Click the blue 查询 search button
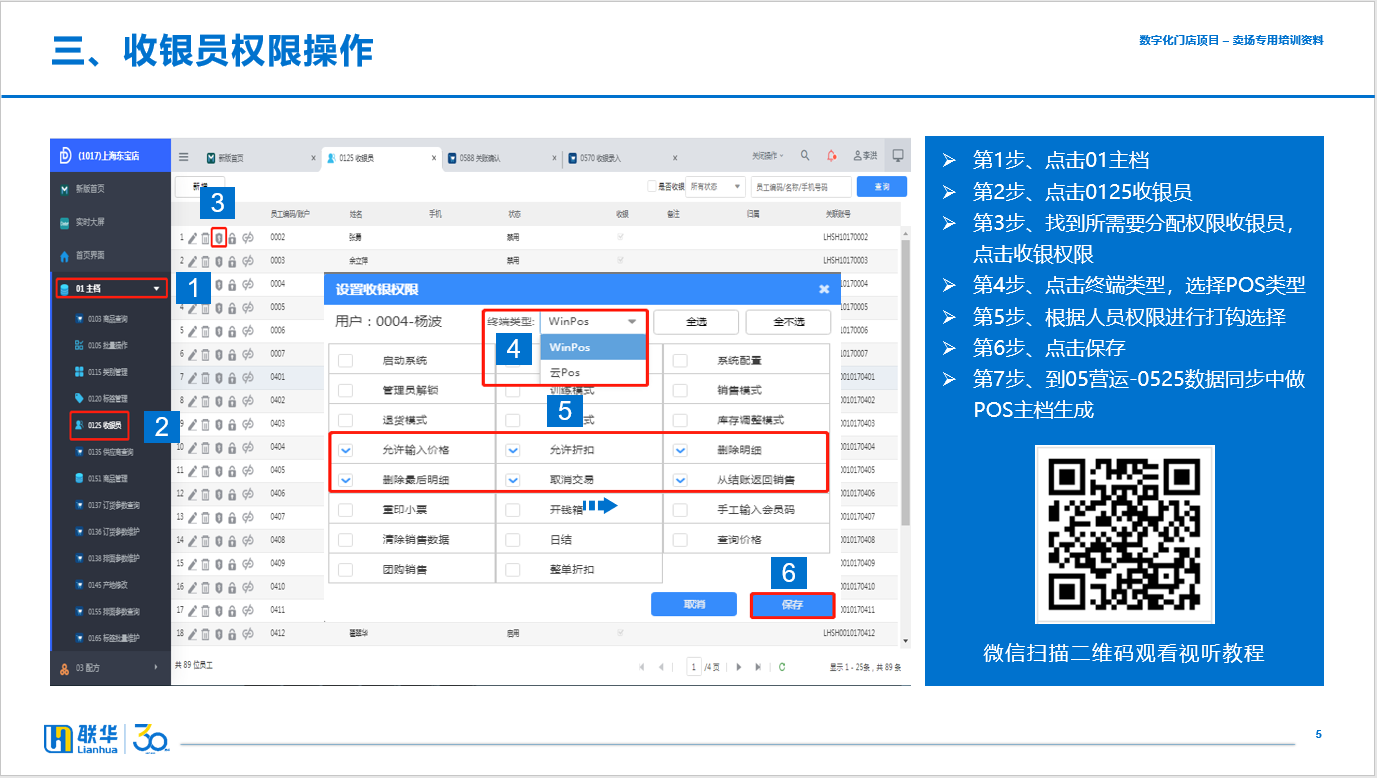The height and width of the screenshot is (778, 1377). click(x=881, y=186)
